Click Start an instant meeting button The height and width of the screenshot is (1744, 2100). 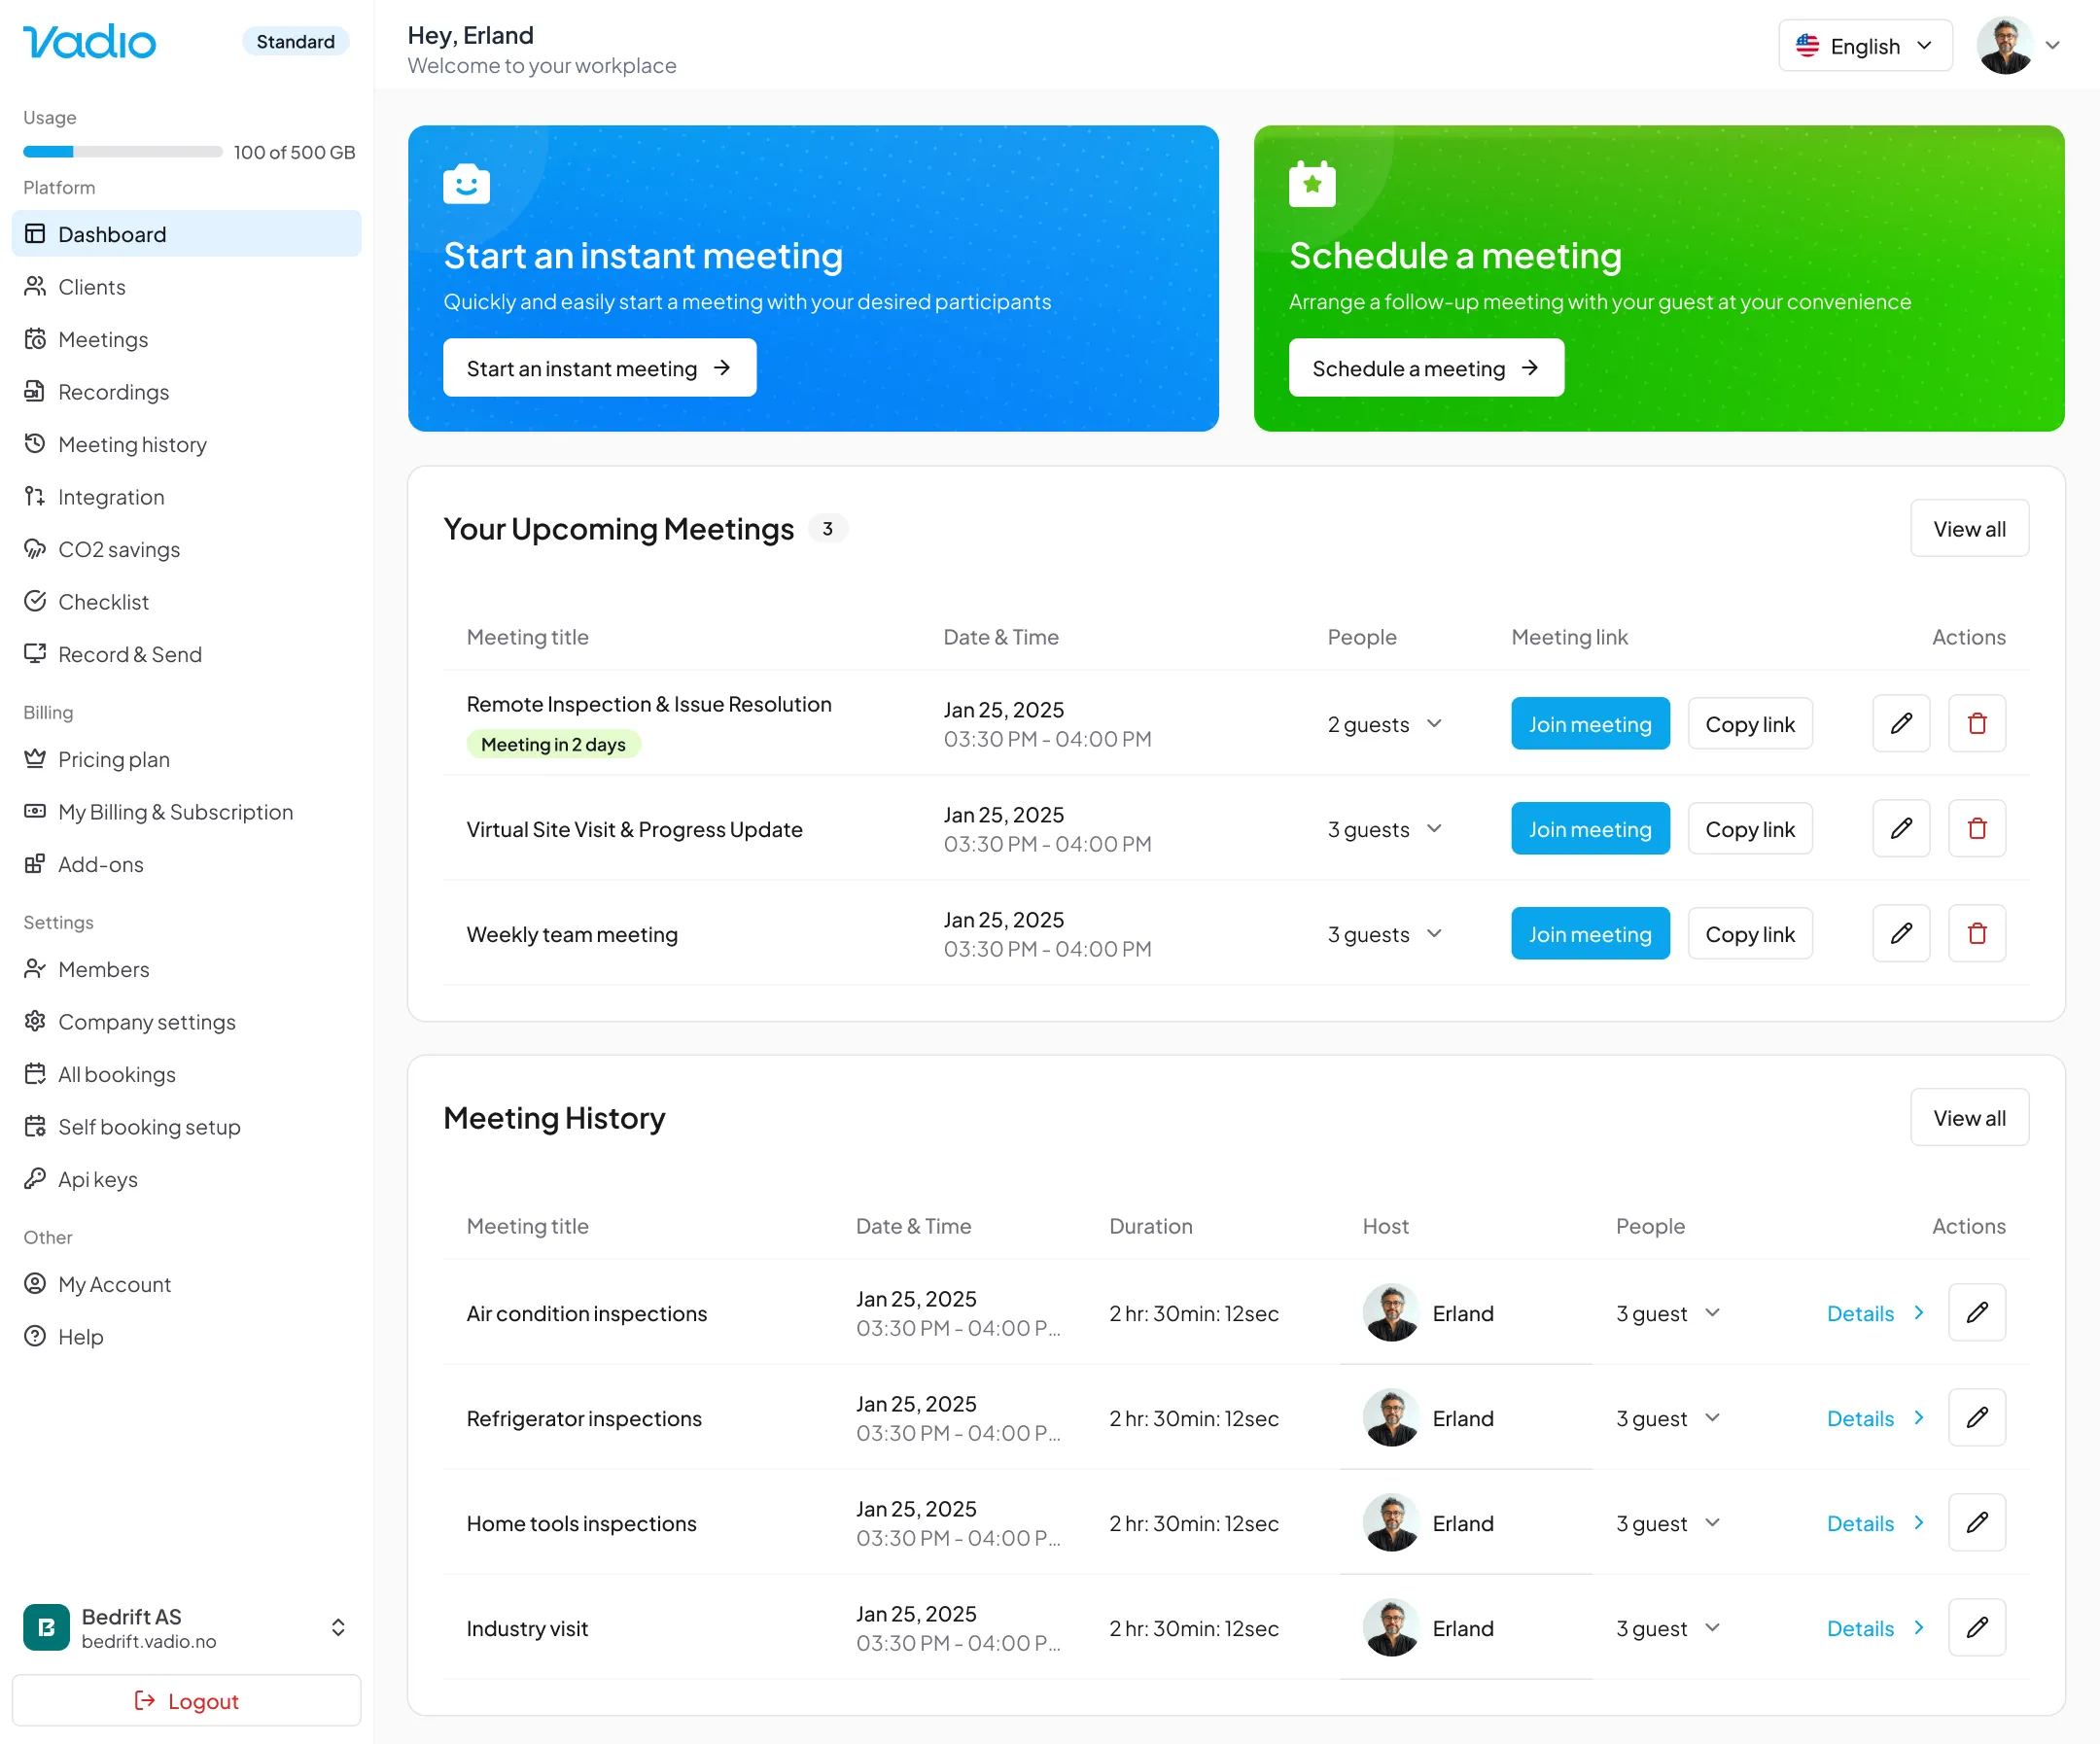(599, 368)
